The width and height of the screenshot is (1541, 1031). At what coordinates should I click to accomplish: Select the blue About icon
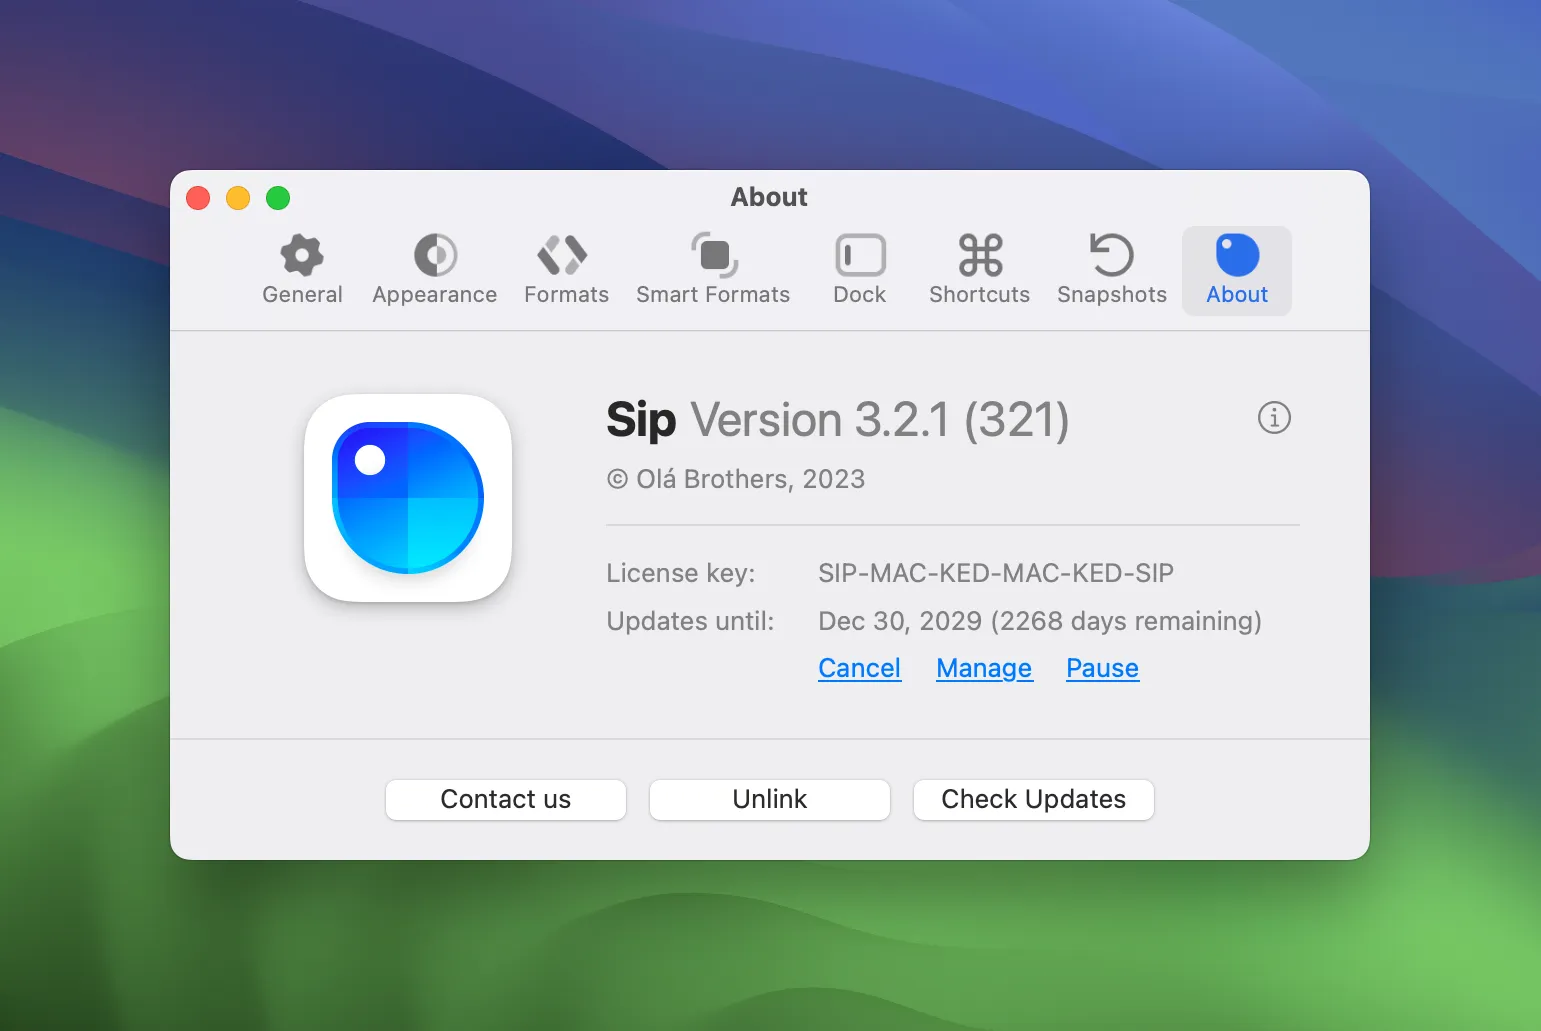tap(1237, 255)
